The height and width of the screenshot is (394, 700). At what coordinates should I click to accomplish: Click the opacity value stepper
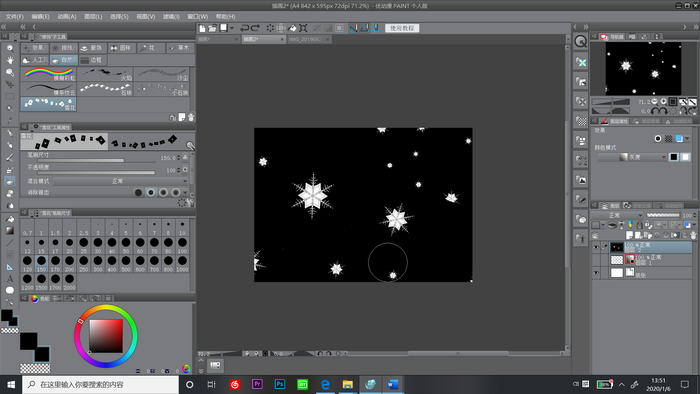coord(179,170)
